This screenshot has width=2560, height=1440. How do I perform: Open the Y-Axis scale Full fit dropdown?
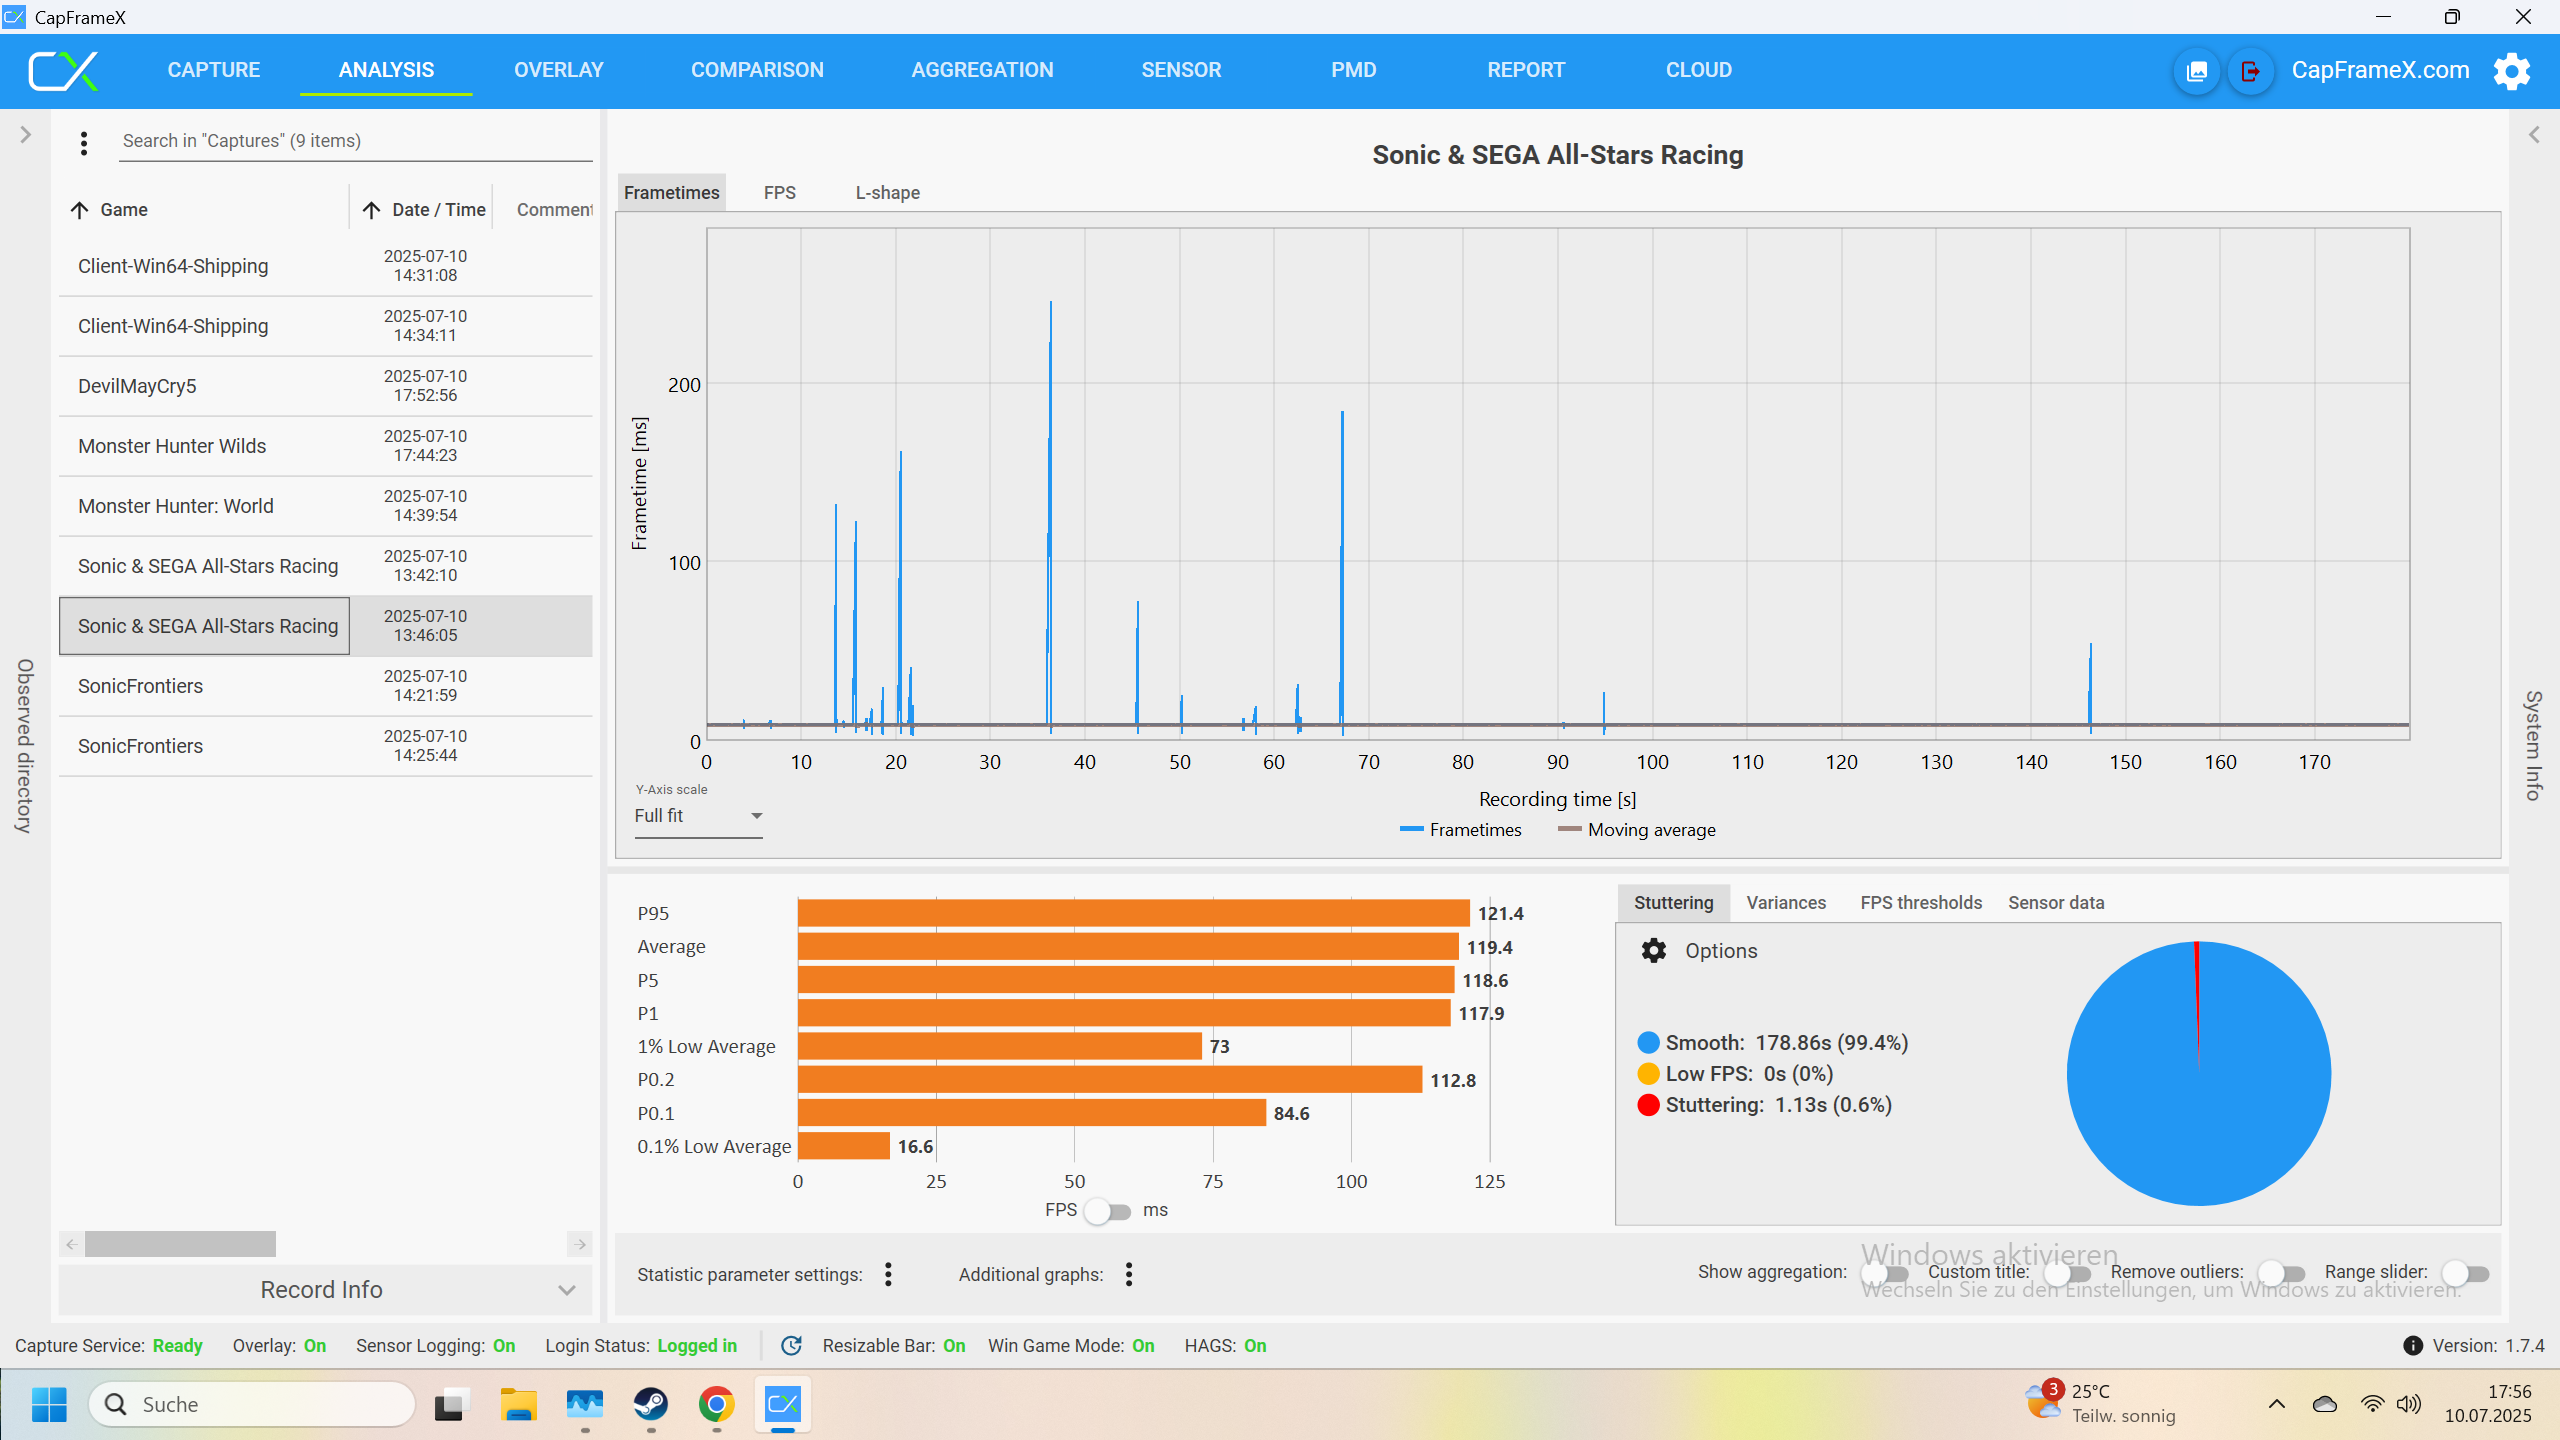tap(698, 816)
